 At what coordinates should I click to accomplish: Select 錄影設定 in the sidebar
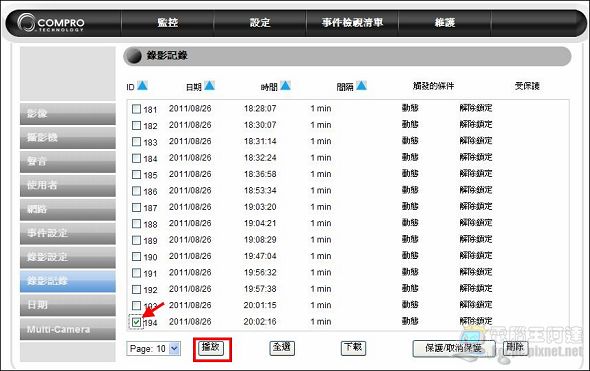(68, 257)
